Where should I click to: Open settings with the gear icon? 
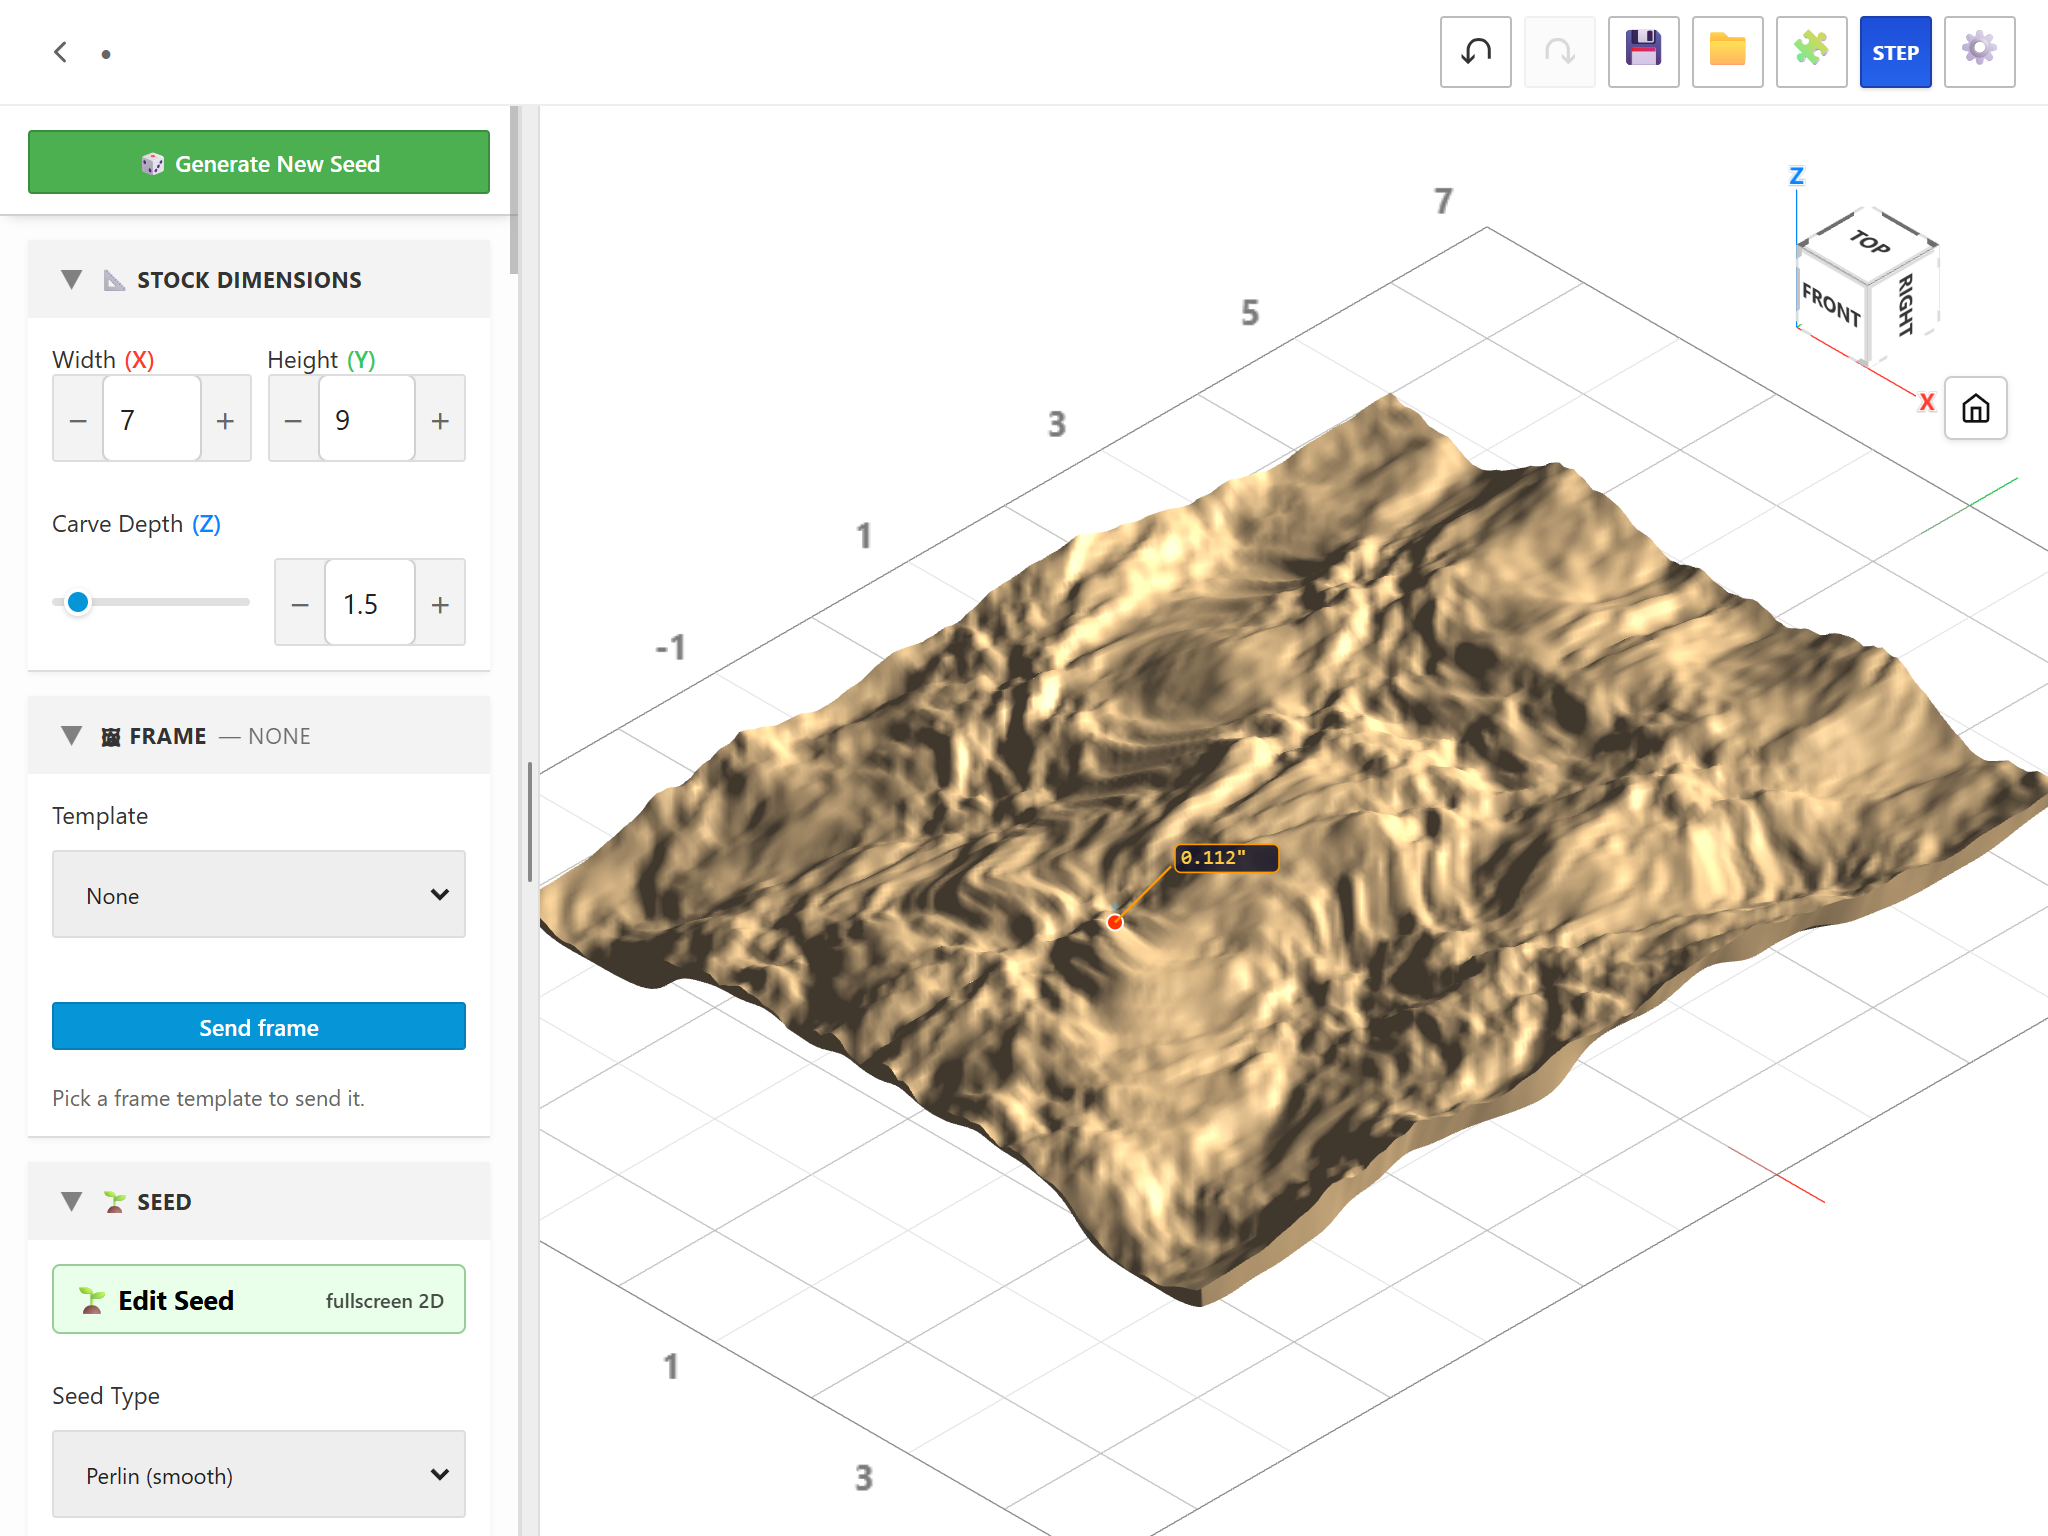tap(1979, 52)
